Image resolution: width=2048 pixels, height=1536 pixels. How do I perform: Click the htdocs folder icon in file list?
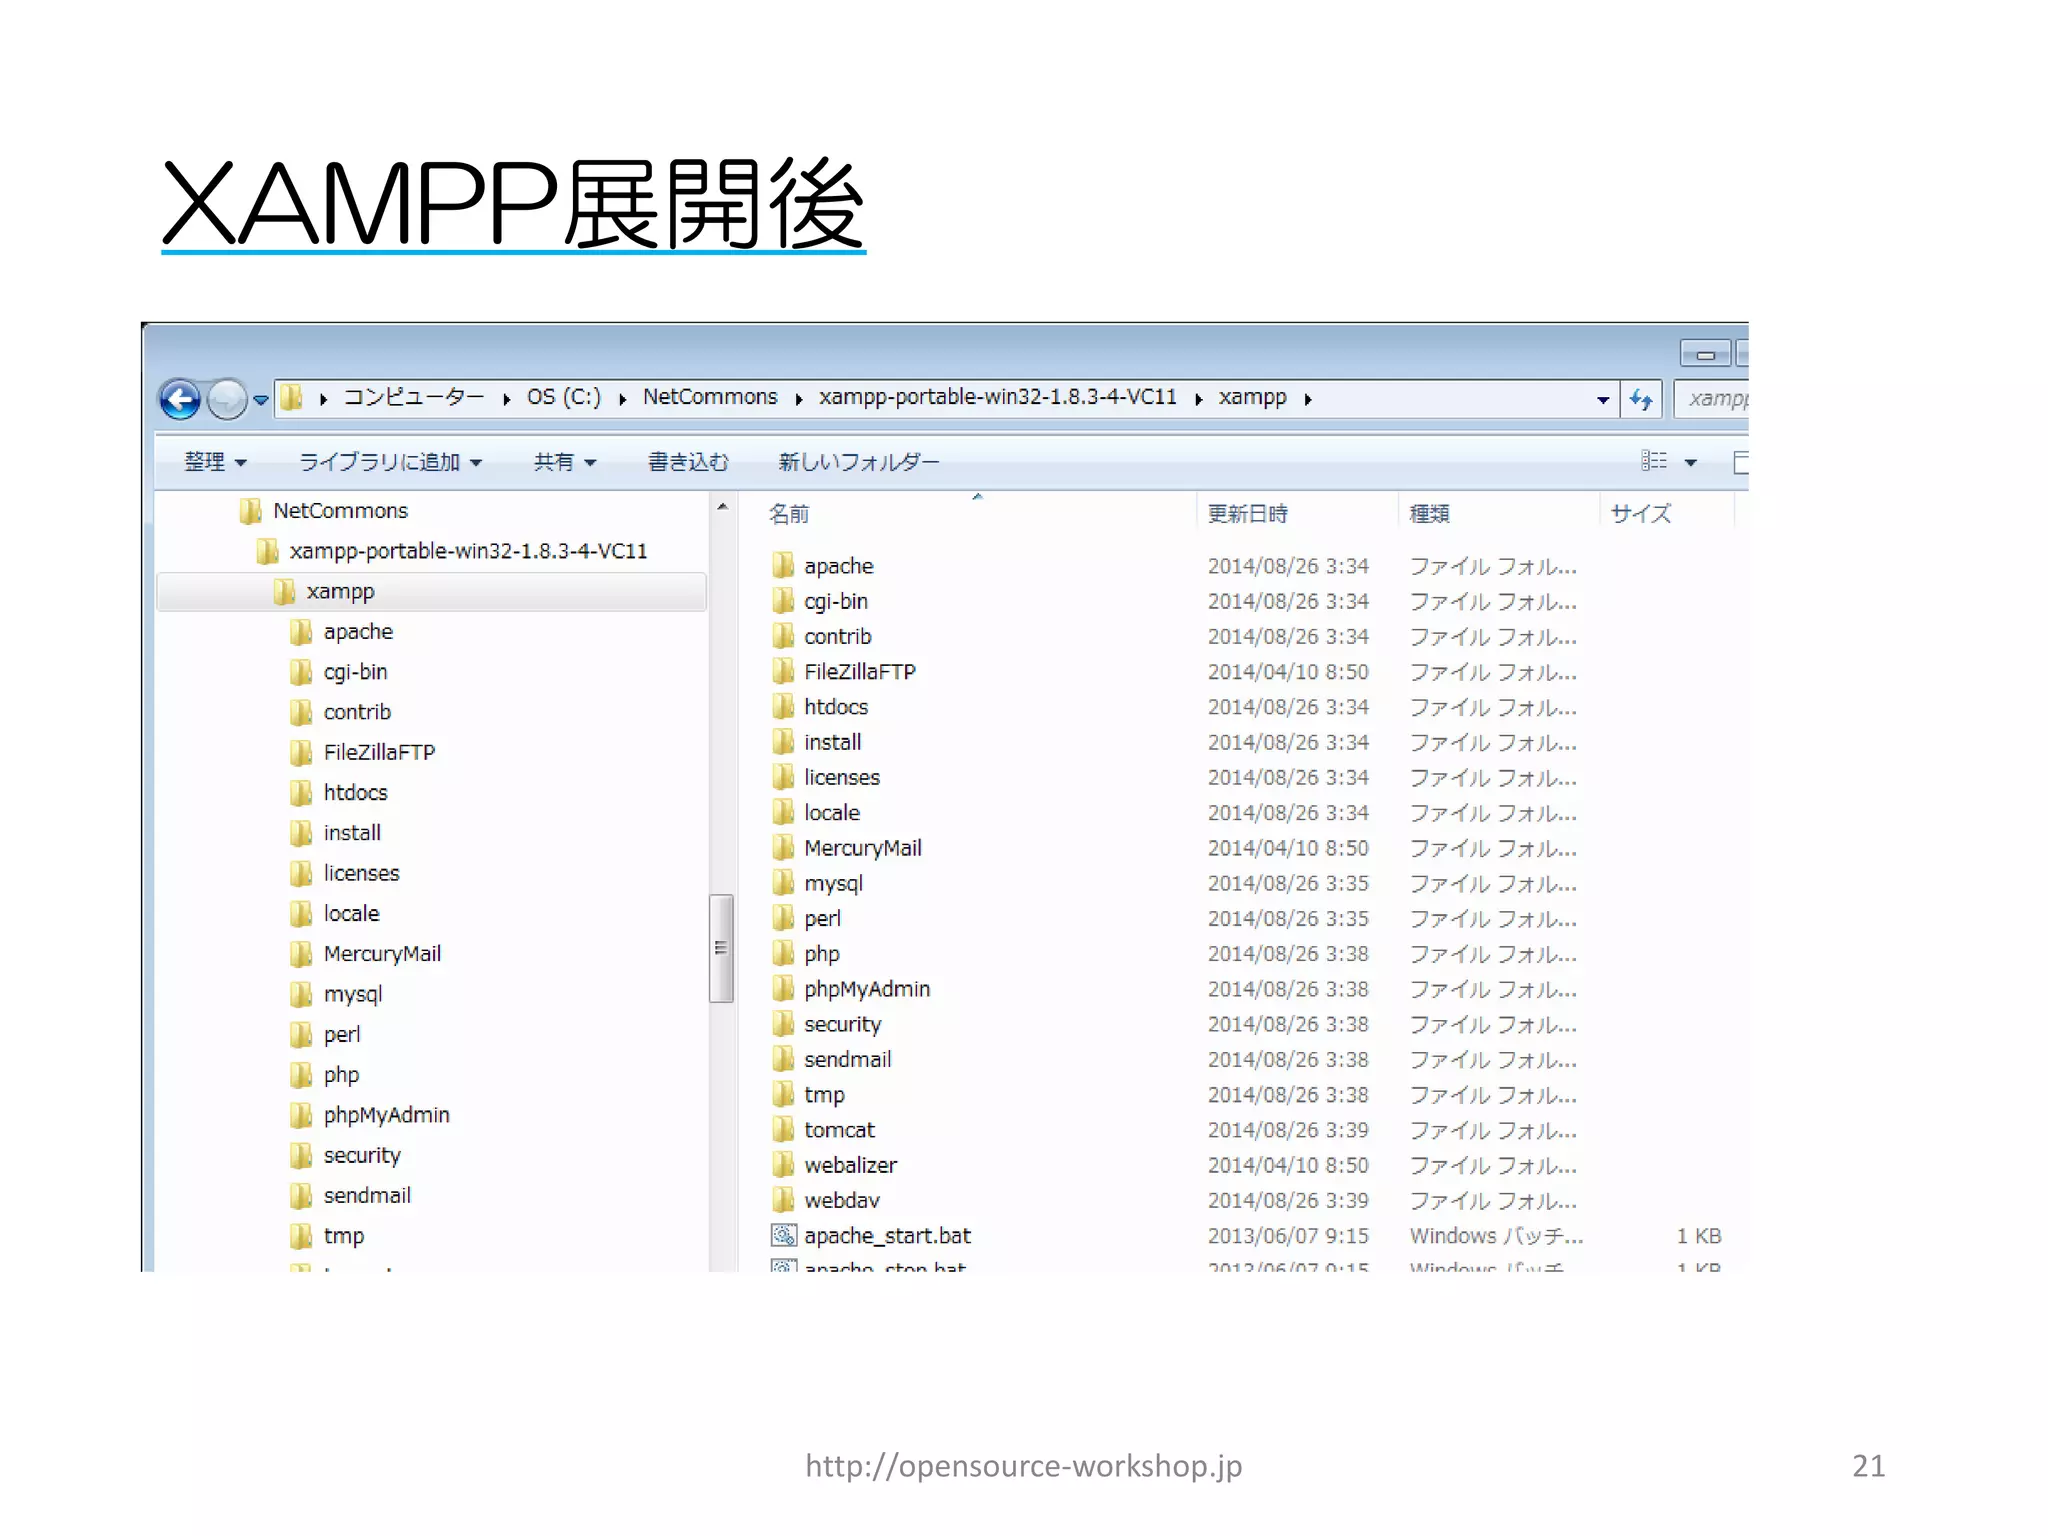(783, 707)
